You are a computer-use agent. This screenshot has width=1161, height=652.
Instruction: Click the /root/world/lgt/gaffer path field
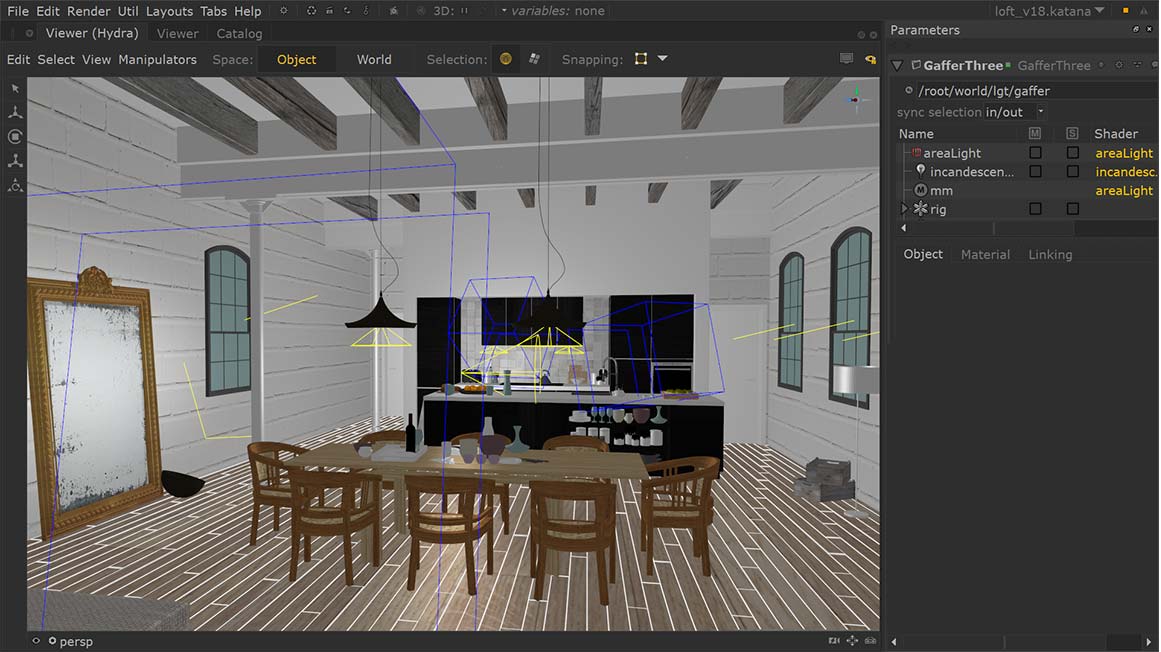1030,91
